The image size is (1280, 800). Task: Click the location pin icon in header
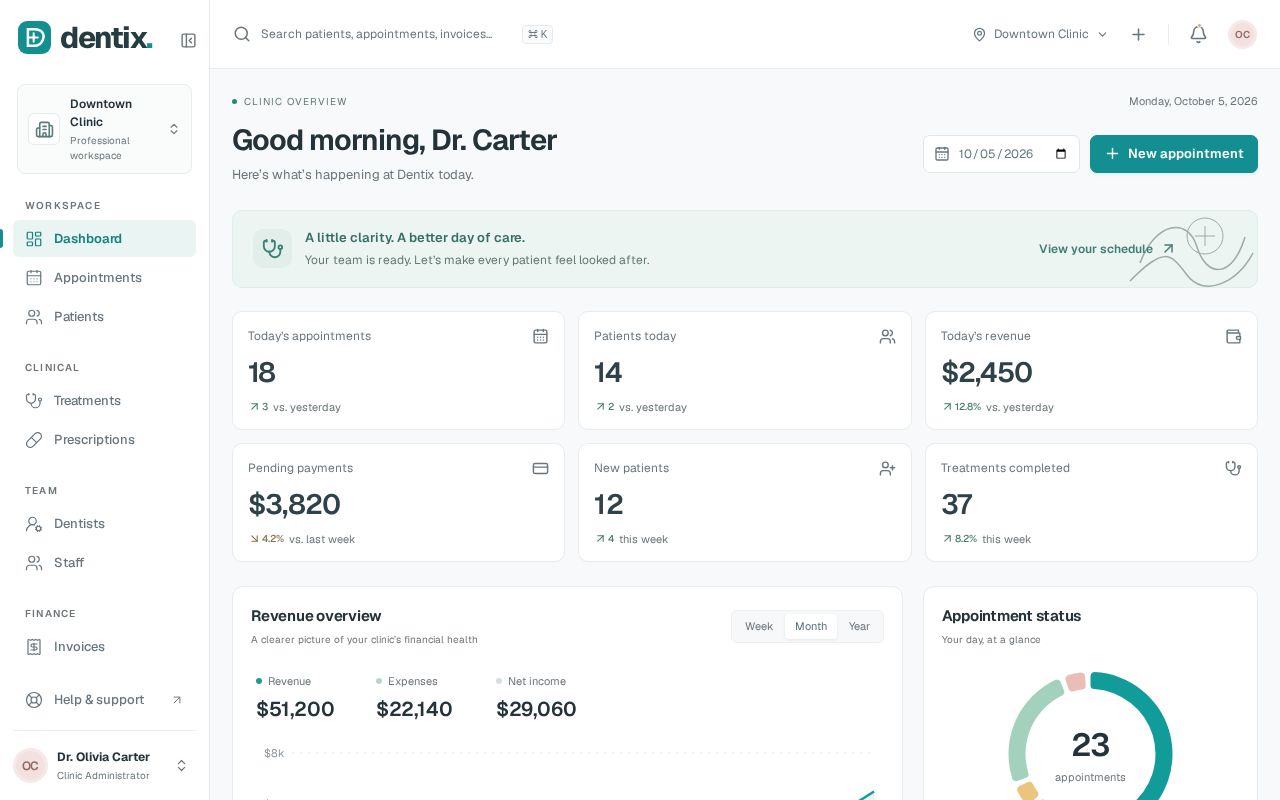(979, 34)
